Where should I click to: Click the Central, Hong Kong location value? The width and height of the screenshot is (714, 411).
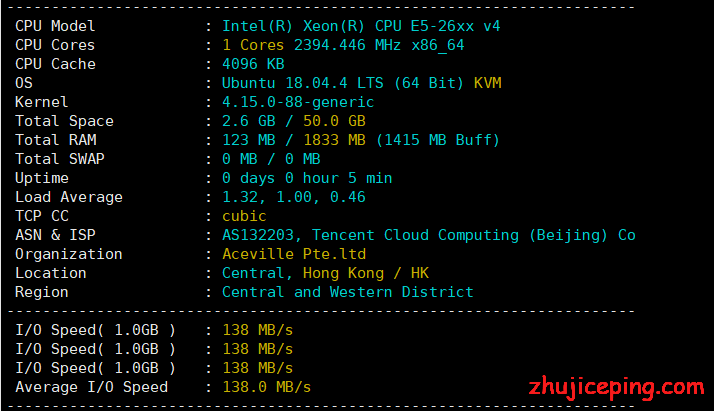pyautogui.click(x=325, y=273)
